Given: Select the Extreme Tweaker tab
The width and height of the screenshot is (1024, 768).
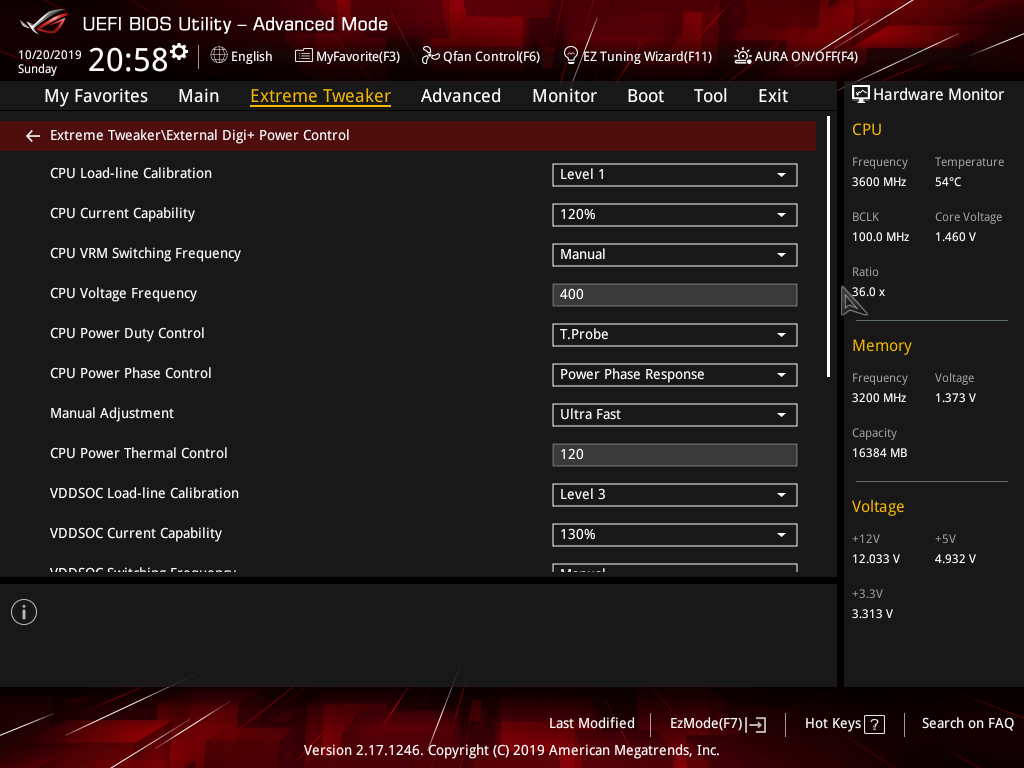Looking at the screenshot, I should (321, 96).
